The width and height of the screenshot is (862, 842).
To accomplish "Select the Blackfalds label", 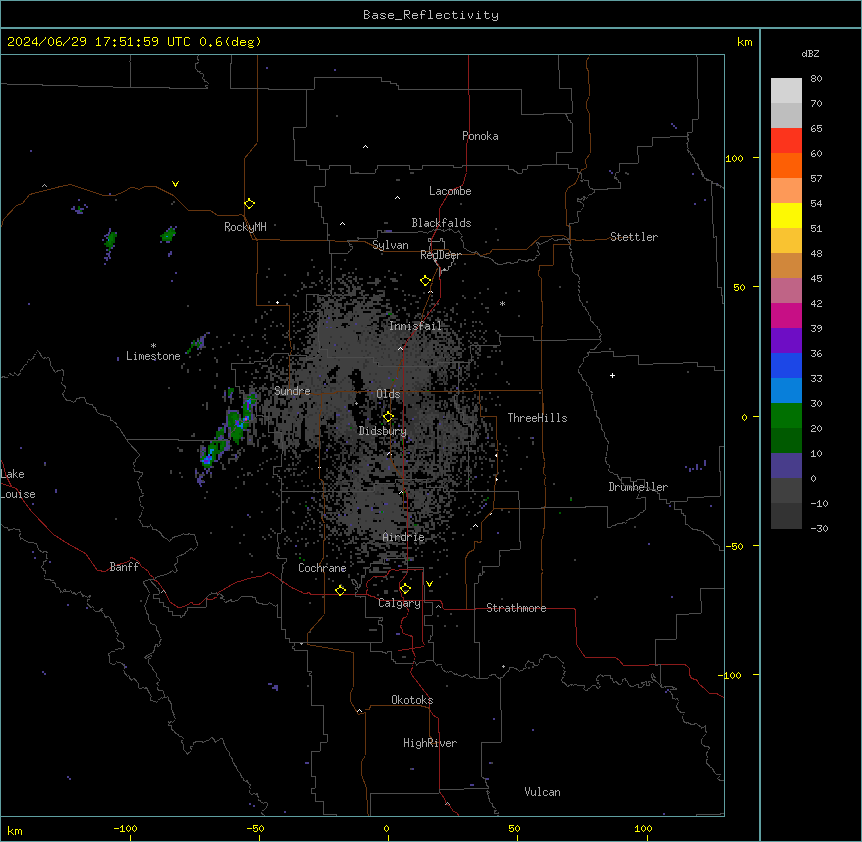I will click(x=441, y=223).
